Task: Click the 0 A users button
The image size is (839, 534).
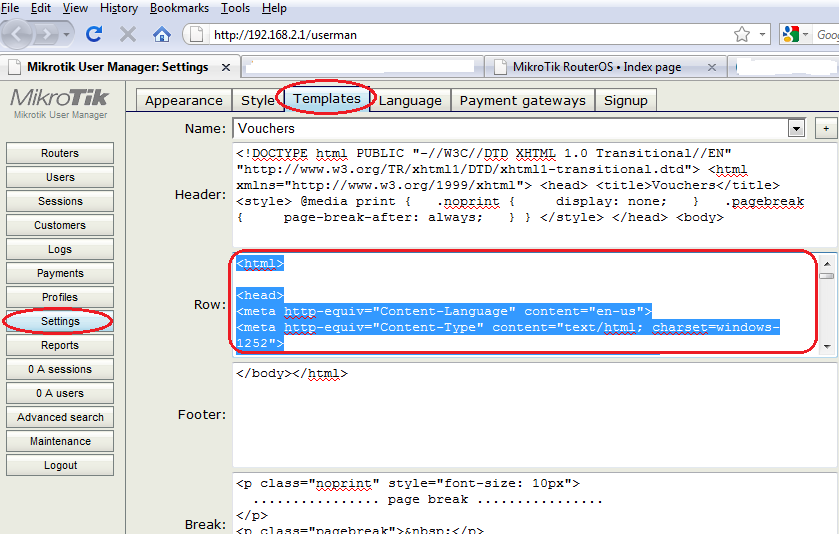Action: pyautogui.click(x=60, y=393)
